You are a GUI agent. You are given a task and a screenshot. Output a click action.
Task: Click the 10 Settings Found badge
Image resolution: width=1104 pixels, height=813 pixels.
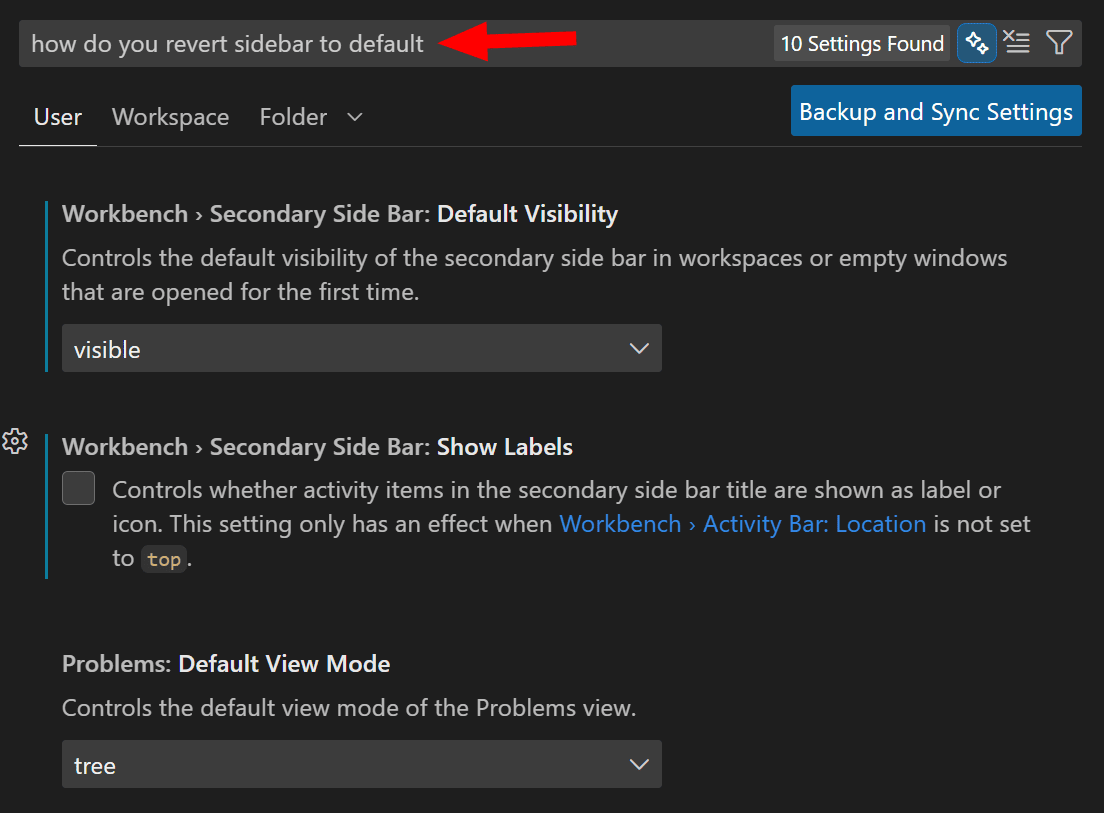coord(861,43)
